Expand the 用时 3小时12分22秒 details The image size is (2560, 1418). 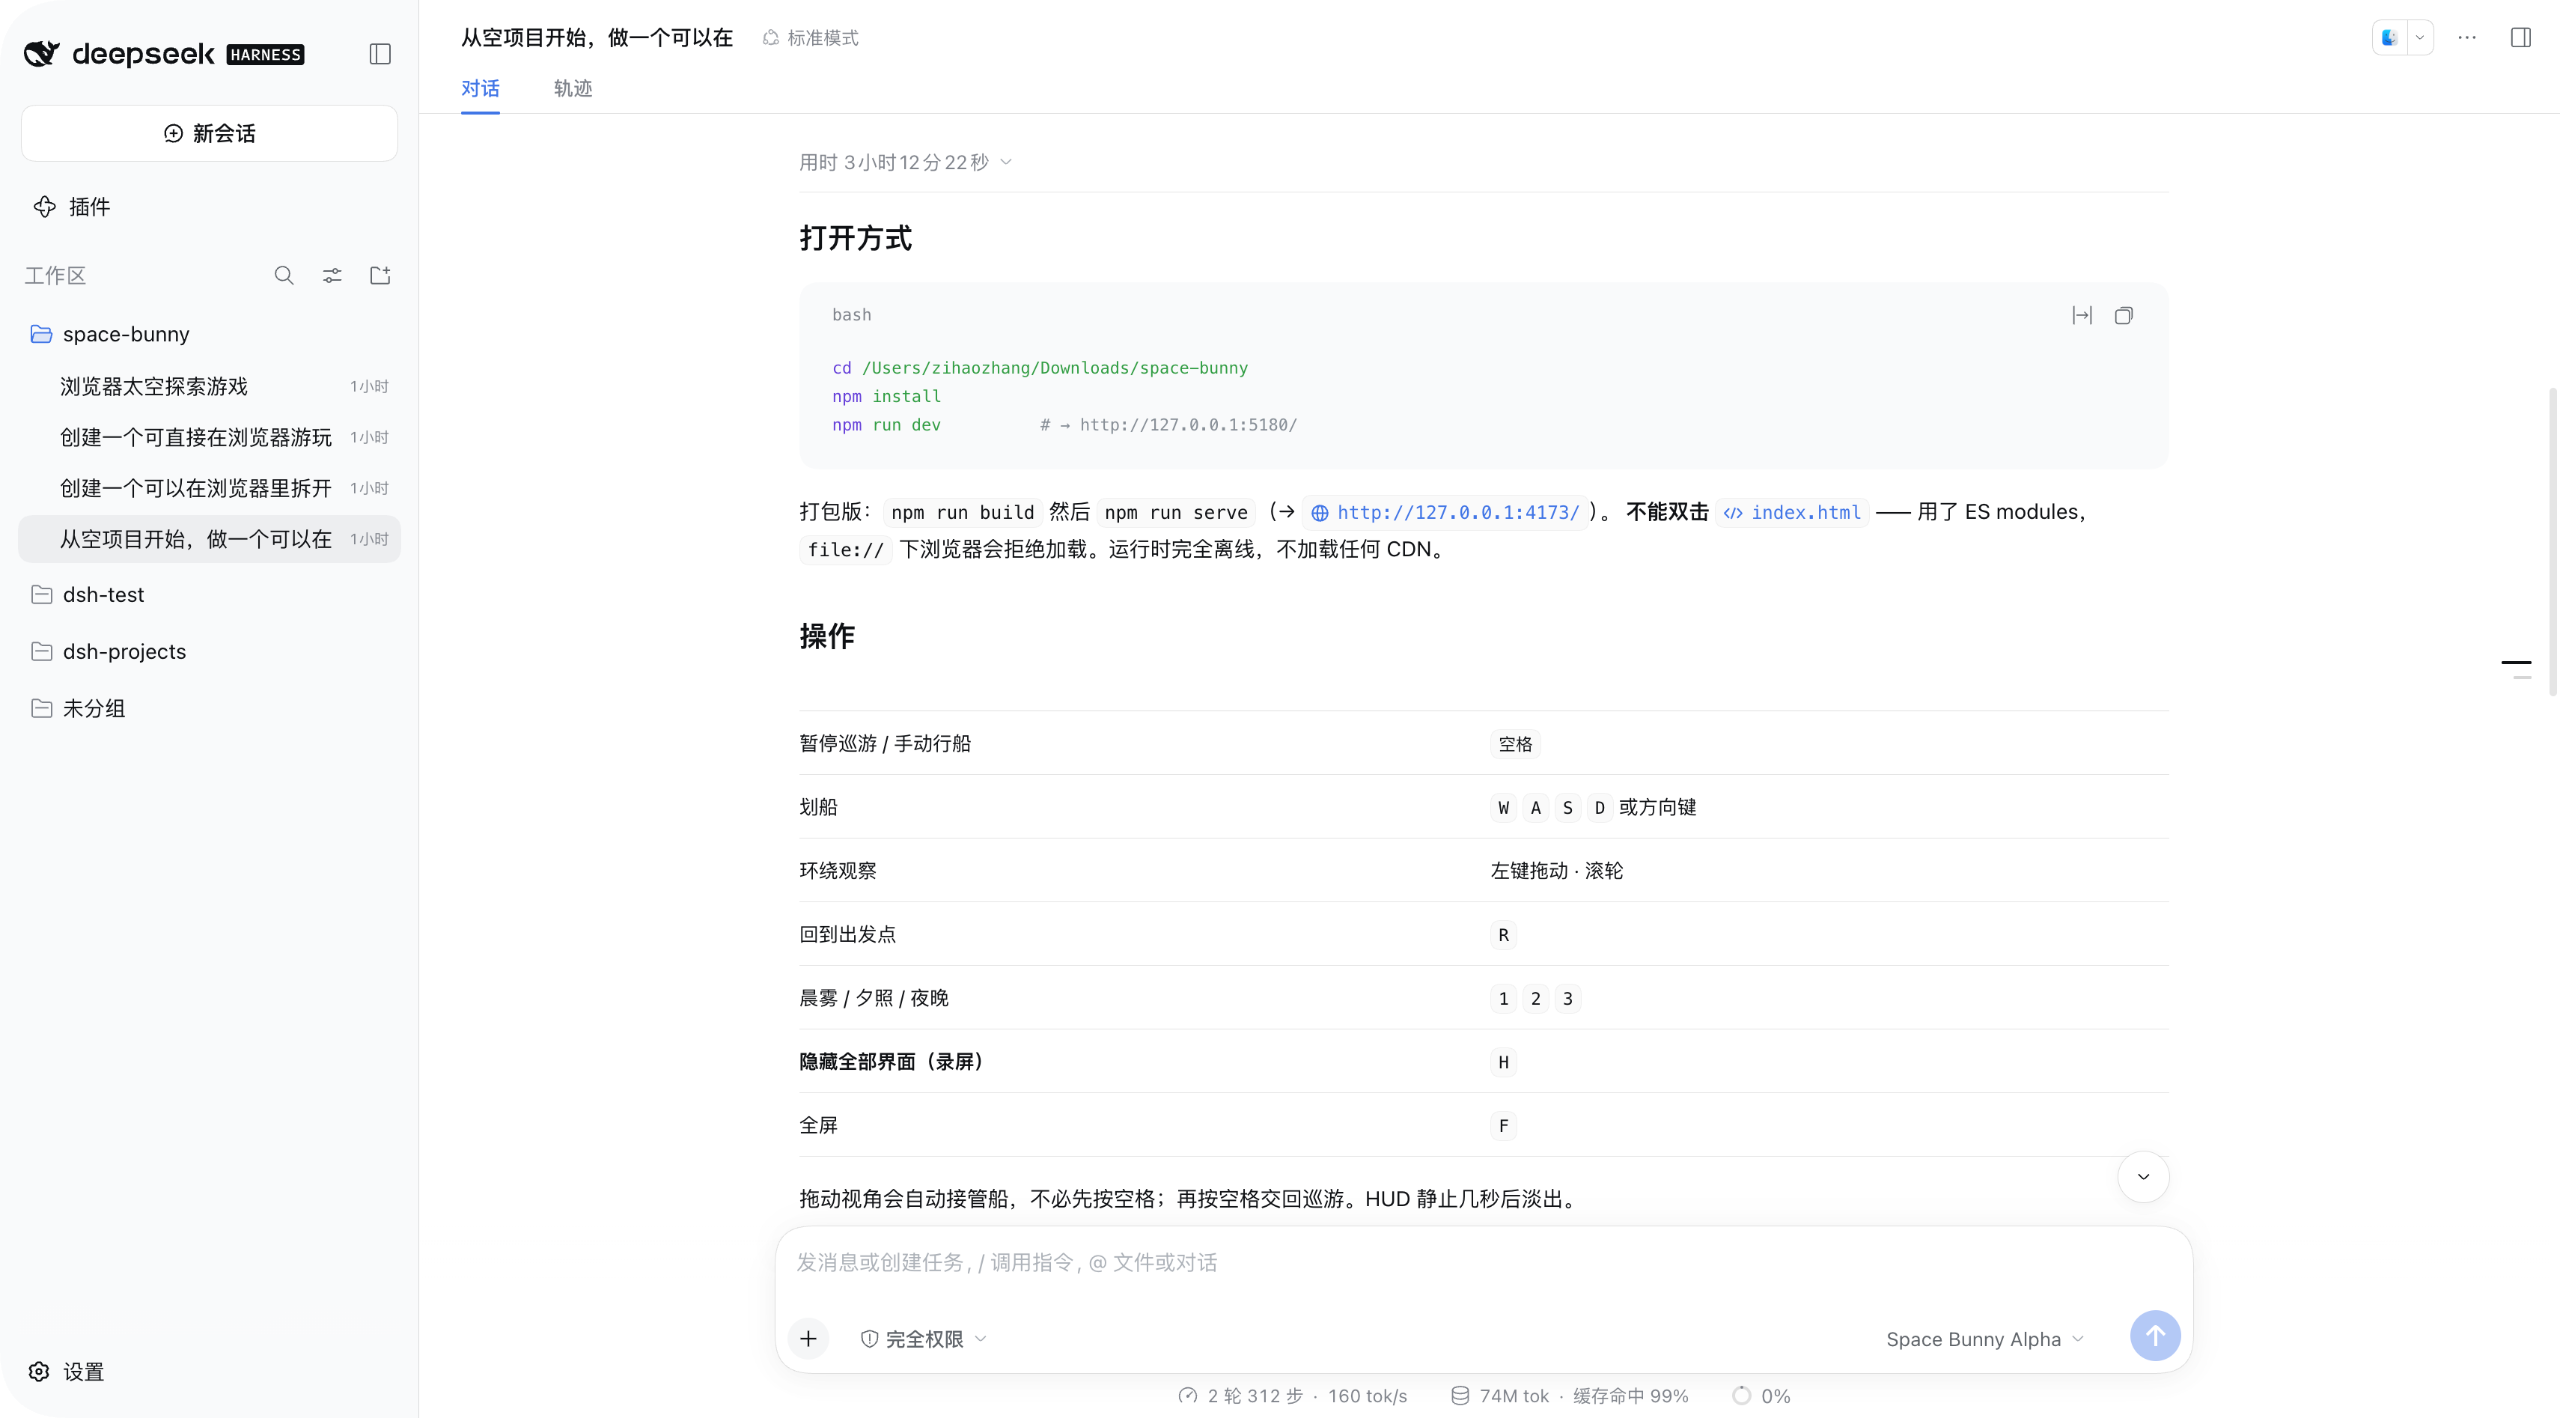click(x=906, y=162)
